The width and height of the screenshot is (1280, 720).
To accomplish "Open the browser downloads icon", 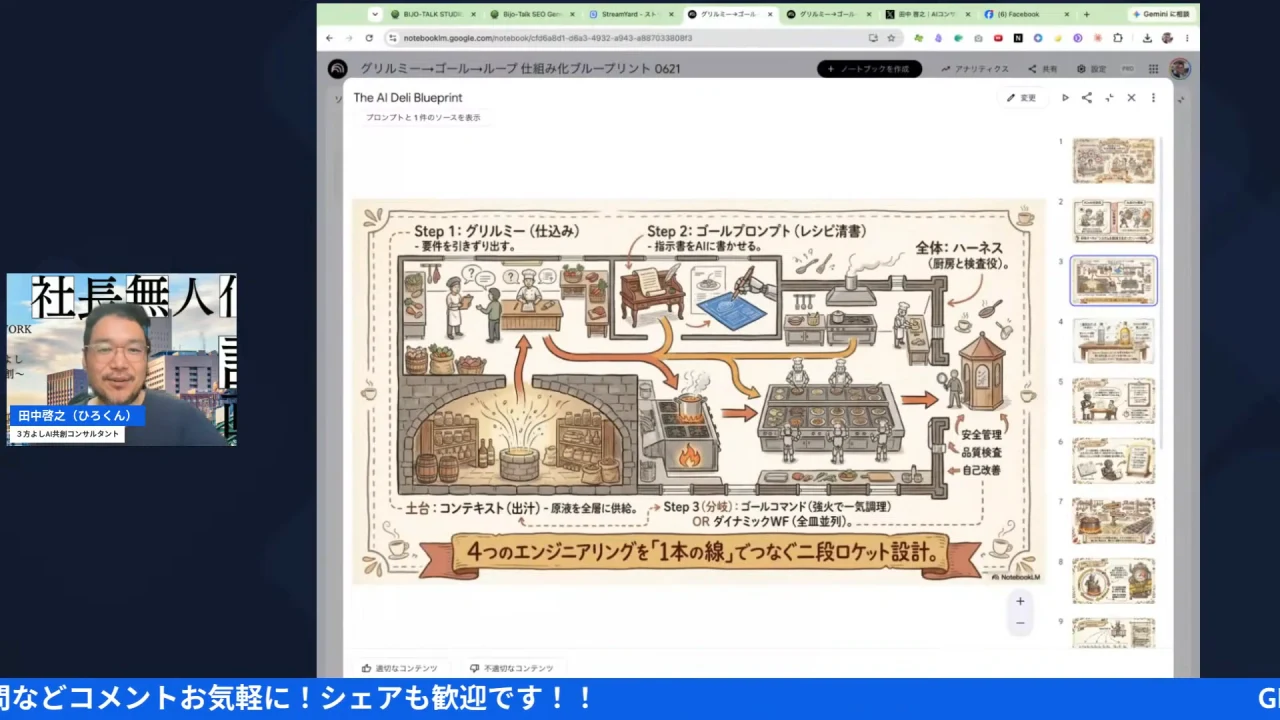I will point(1145,38).
